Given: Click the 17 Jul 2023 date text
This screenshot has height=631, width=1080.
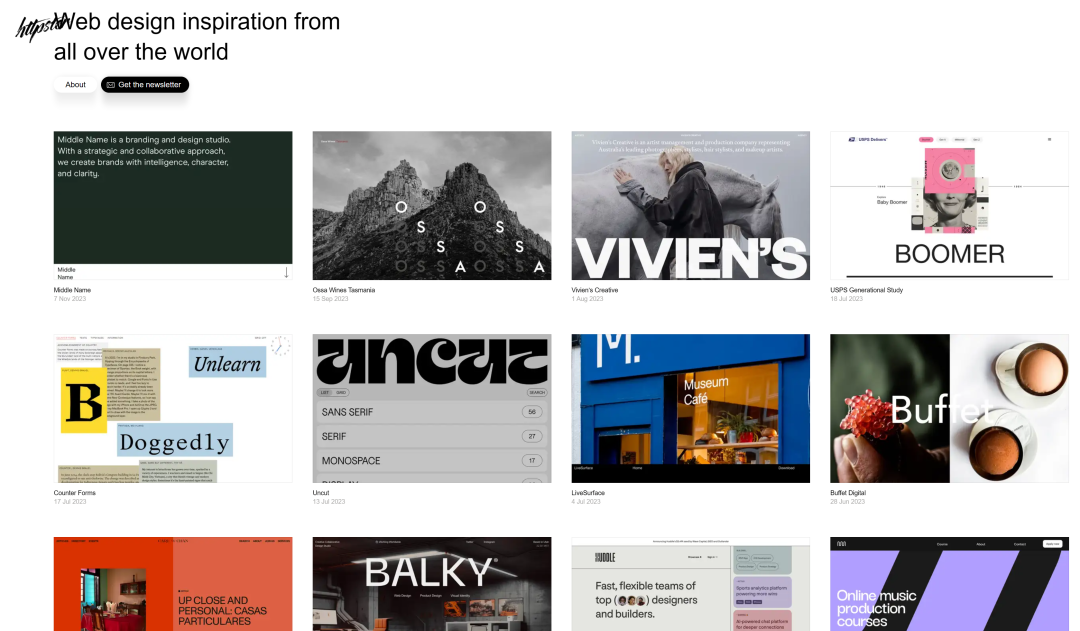Looking at the screenshot, I should [70, 501].
